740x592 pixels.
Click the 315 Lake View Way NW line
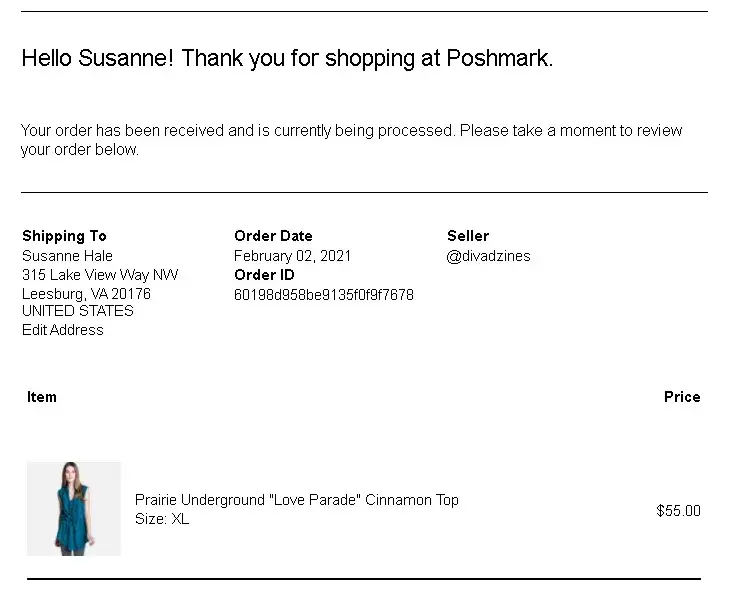[x=100, y=275]
